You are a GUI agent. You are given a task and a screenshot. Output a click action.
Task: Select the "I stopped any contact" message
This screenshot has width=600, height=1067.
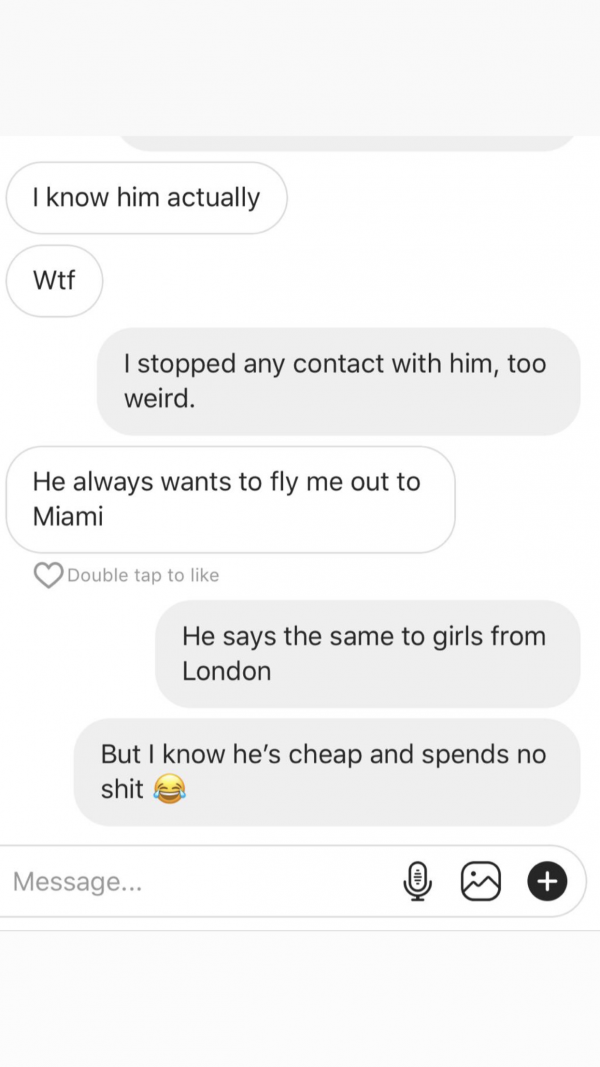point(338,381)
